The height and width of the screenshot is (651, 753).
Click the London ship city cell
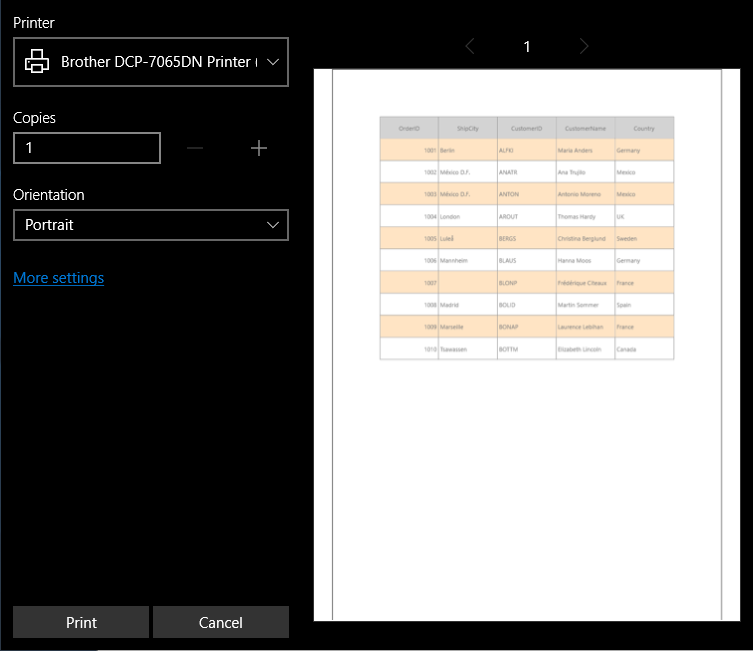468,217
